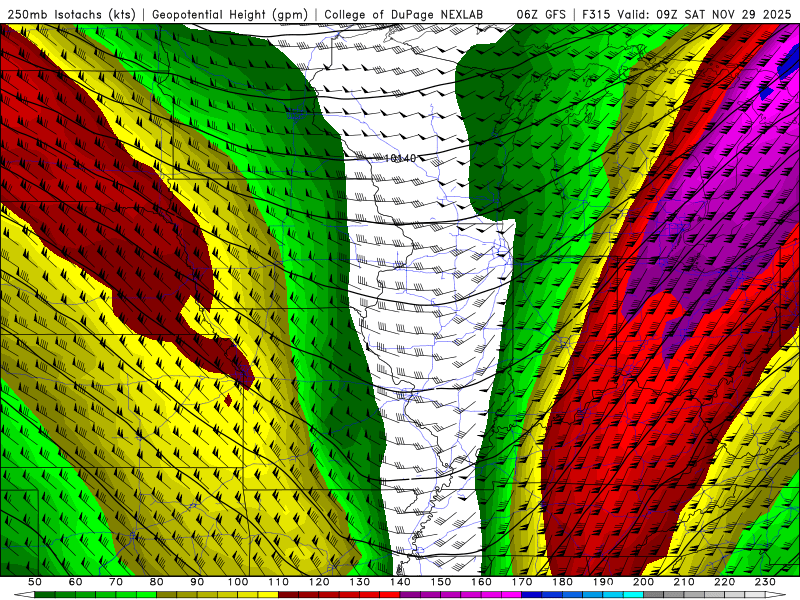Click the 140 value on the color scale
The height and width of the screenshot is (600, 800).
pos(400,582)
